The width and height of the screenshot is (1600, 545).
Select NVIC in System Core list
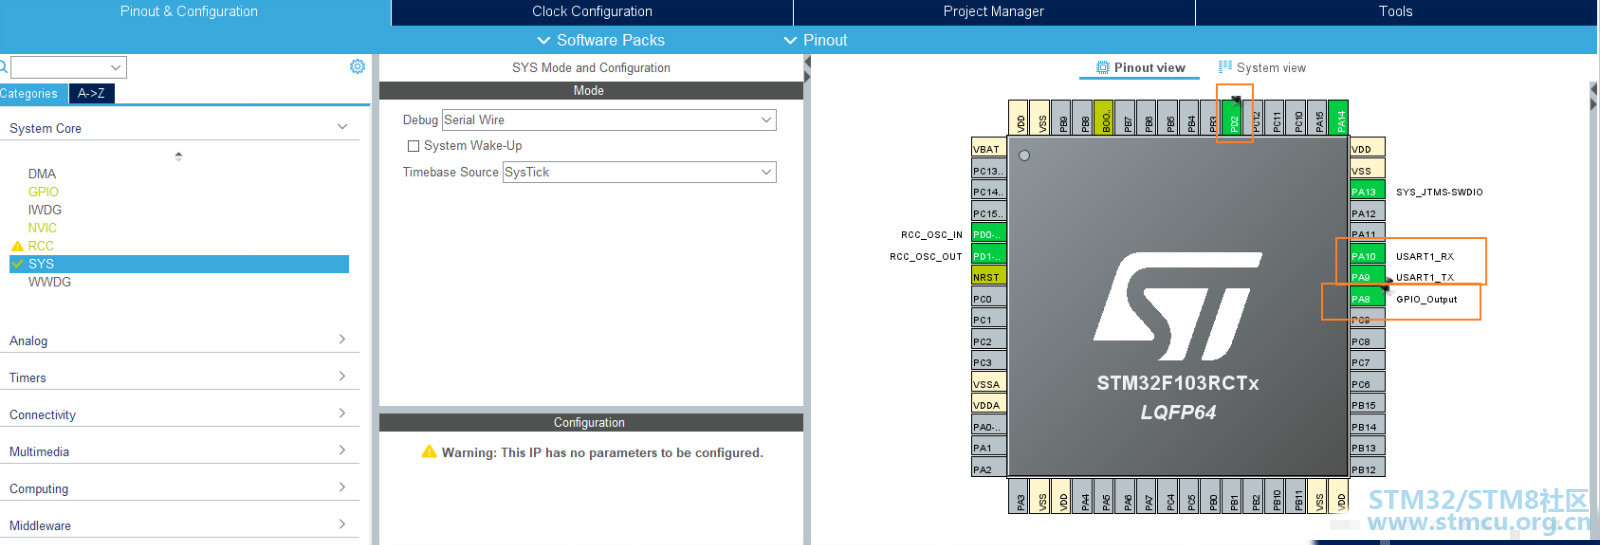click(42, 228)
